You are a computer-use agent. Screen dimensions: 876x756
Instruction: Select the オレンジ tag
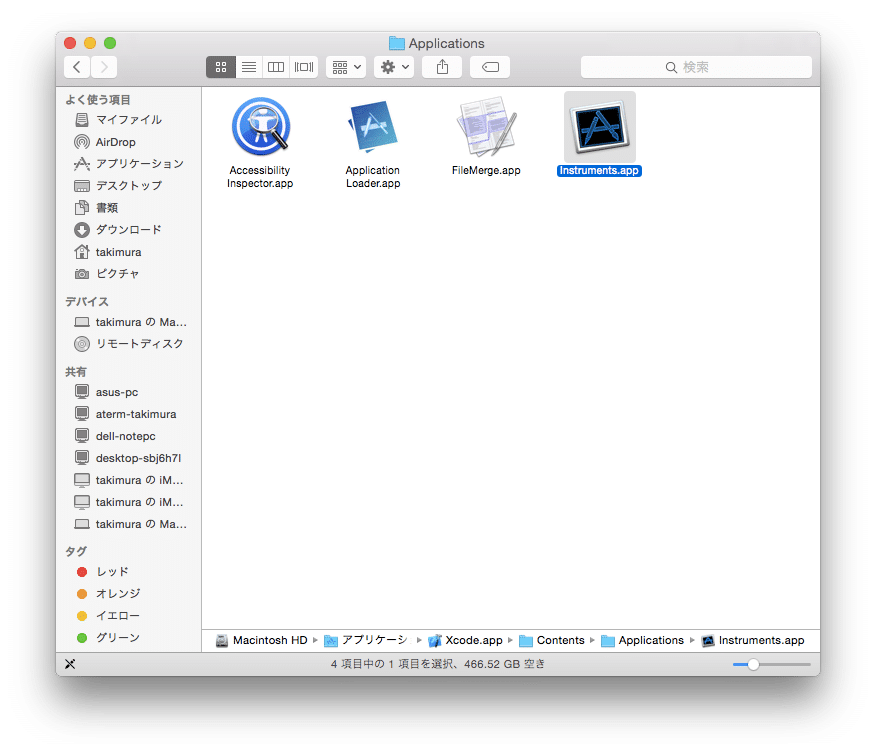(128, 593)
